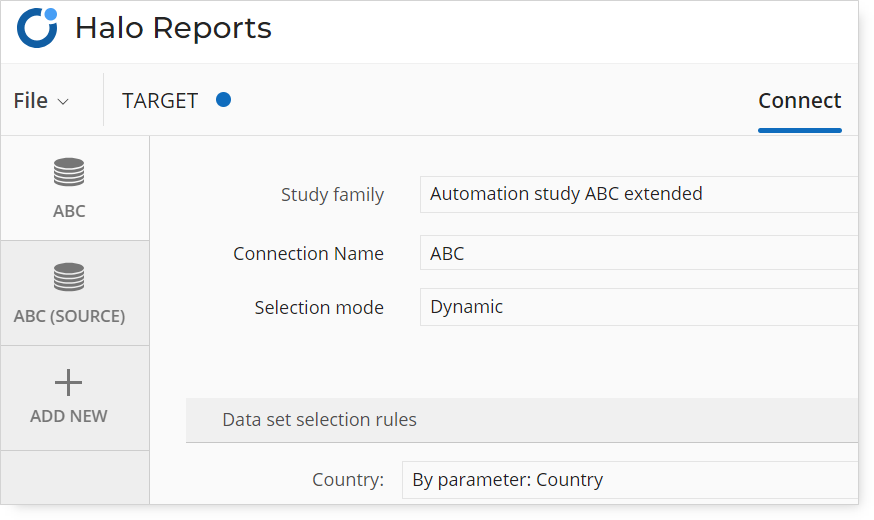Click the Selection mode label
The height and width of the screenshot is (520, 874).
coord(319,307)
